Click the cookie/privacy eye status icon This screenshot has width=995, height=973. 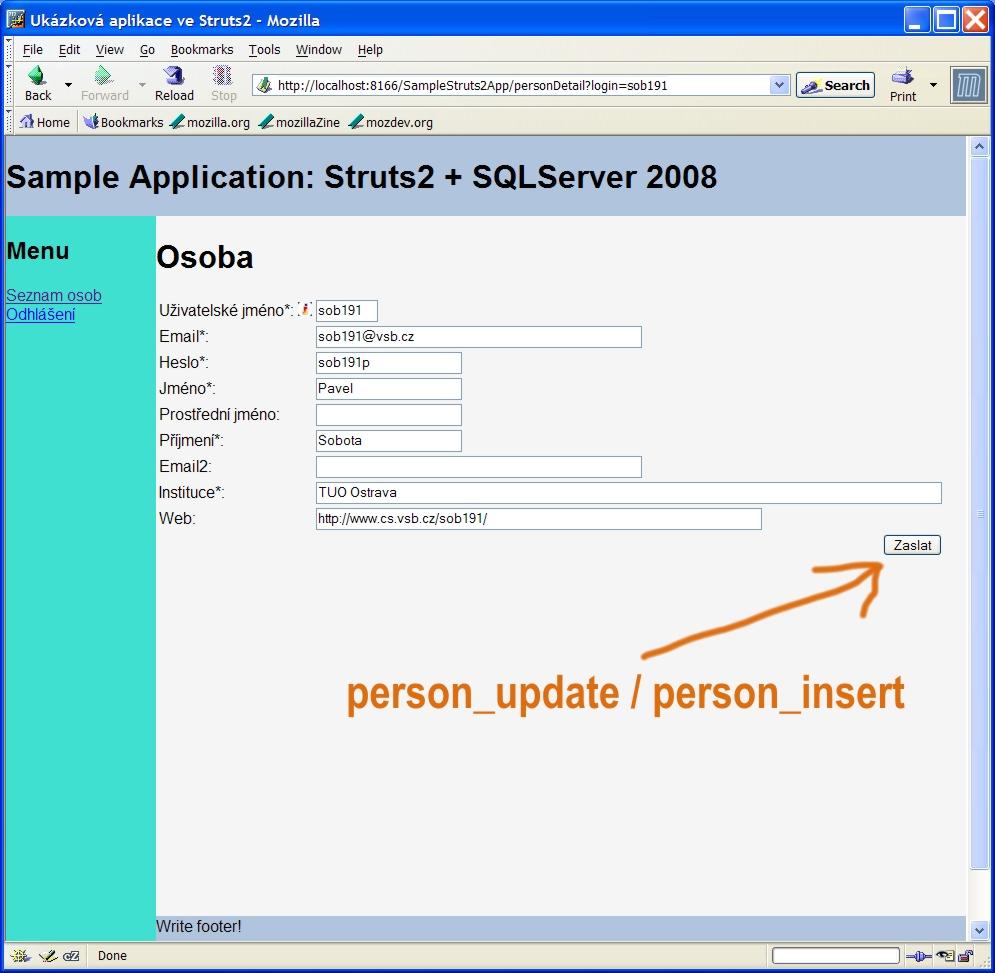pos(946,956)
